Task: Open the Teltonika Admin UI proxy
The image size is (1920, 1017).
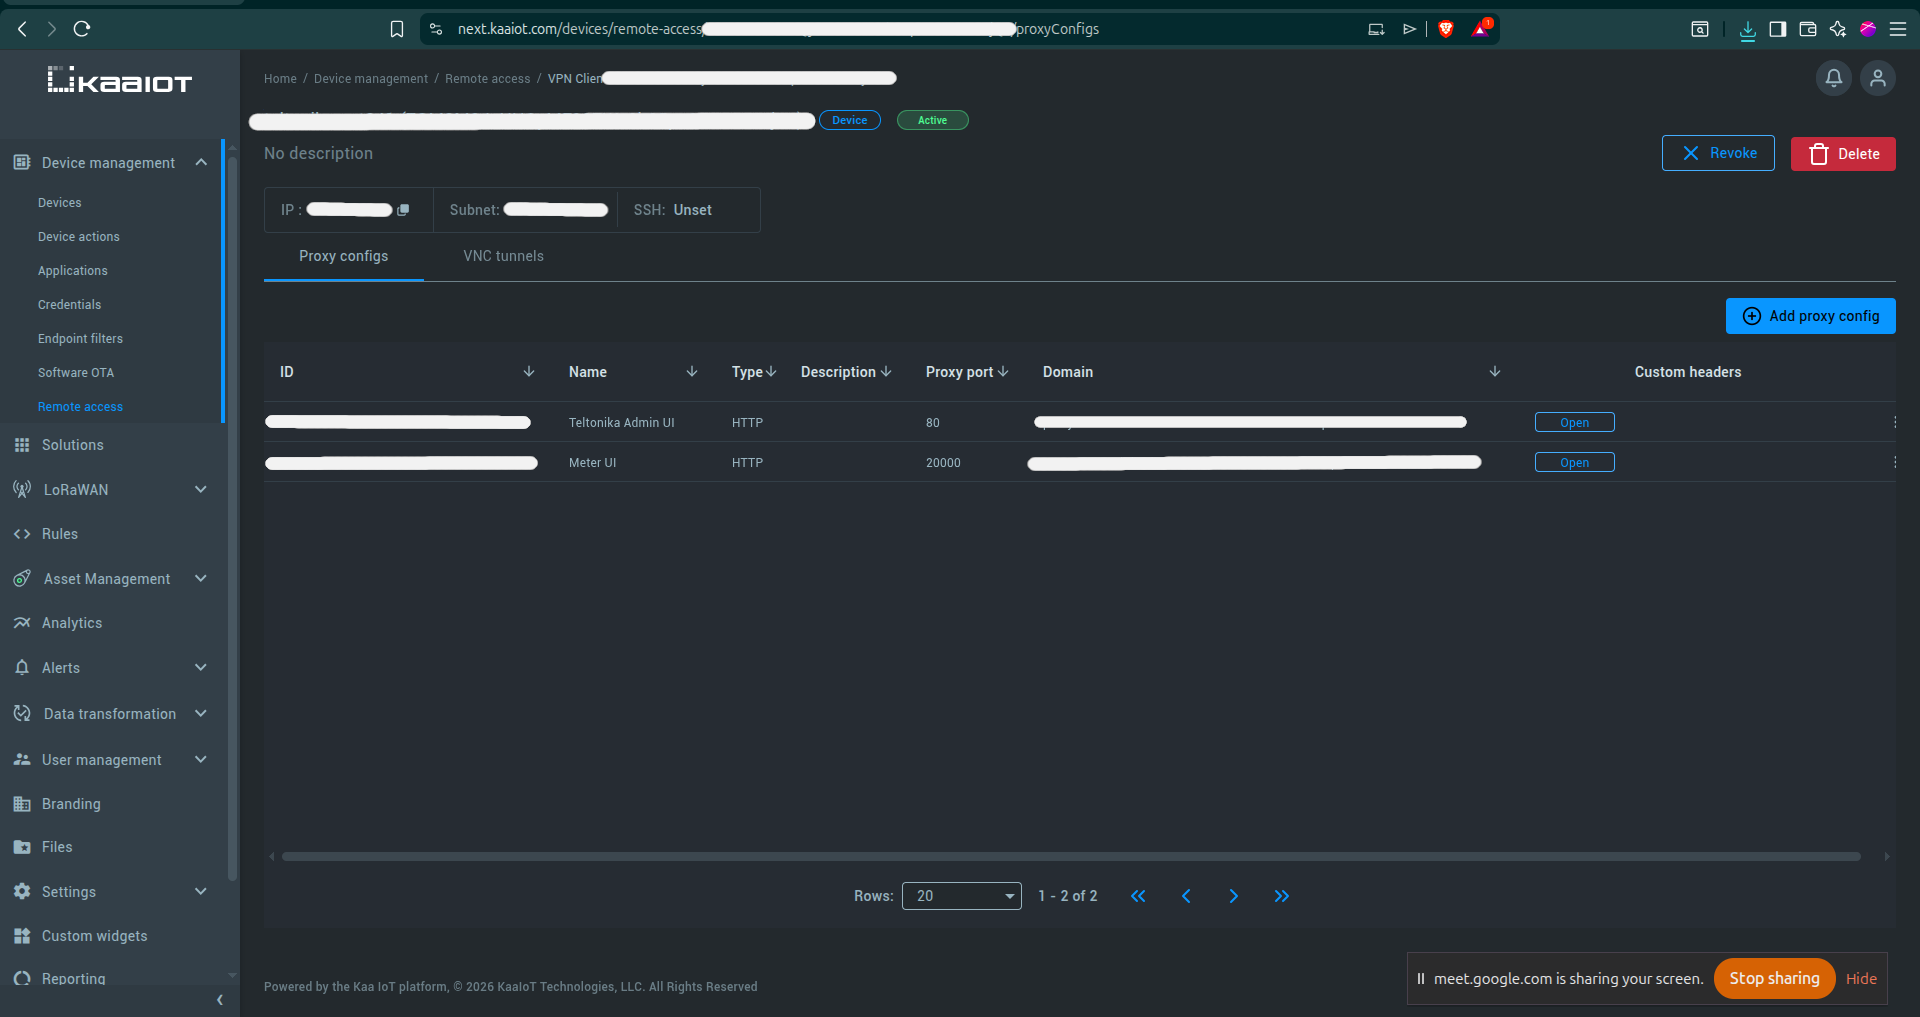Action: [x=1574, y=422]
